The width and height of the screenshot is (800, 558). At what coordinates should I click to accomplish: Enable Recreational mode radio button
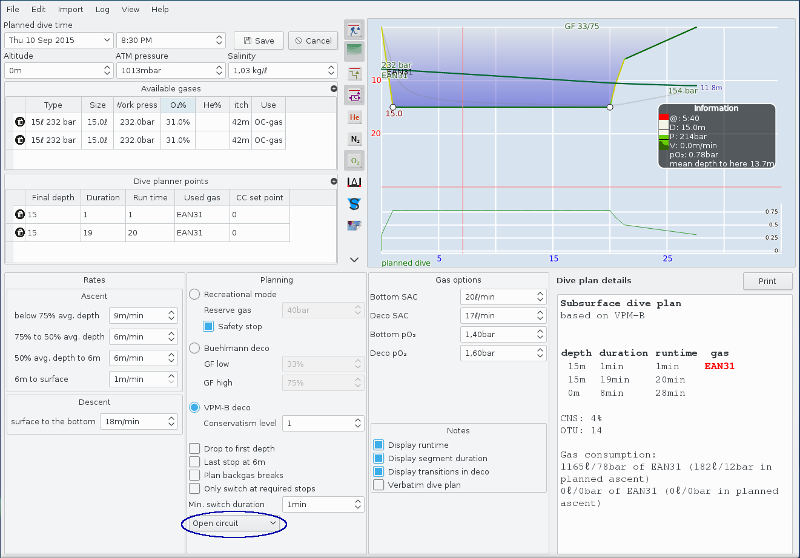pyautogui.click(x=194, y=294)
